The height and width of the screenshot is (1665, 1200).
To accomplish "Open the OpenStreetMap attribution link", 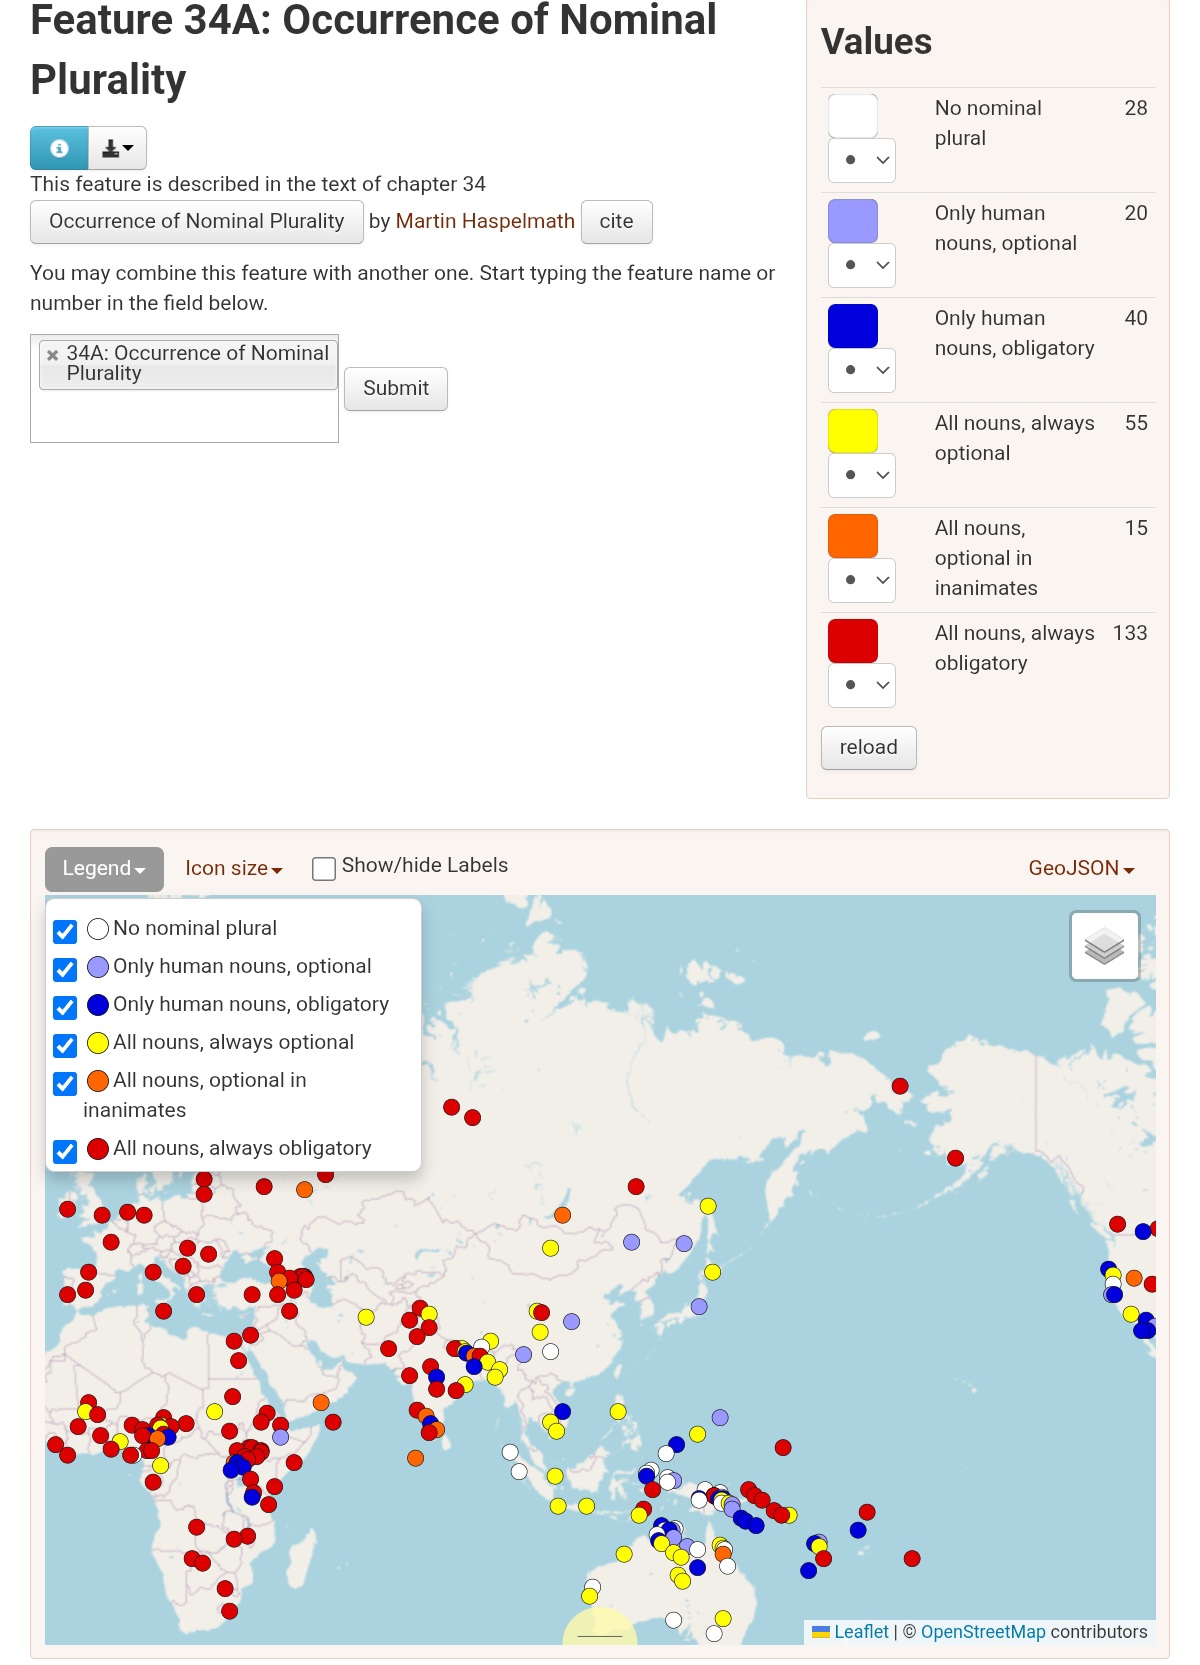I will pos(983,1631).
